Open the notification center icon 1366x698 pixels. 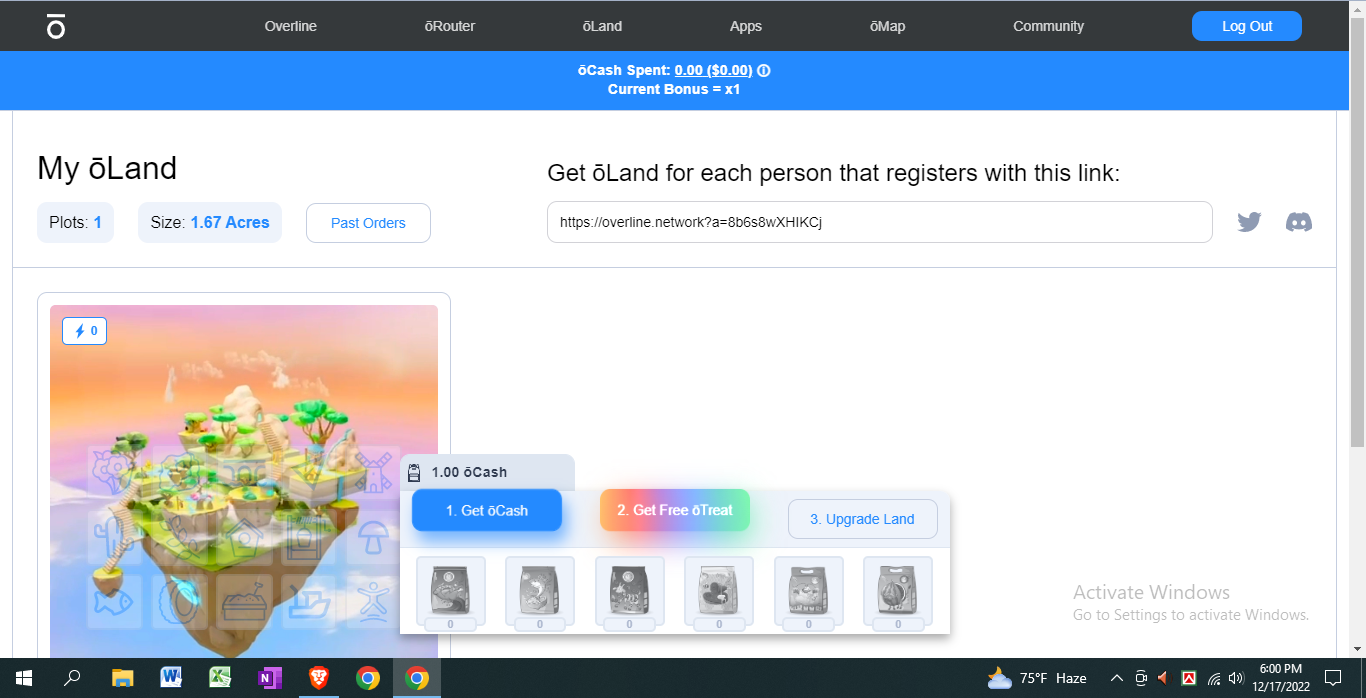[x=1332, y=678]
